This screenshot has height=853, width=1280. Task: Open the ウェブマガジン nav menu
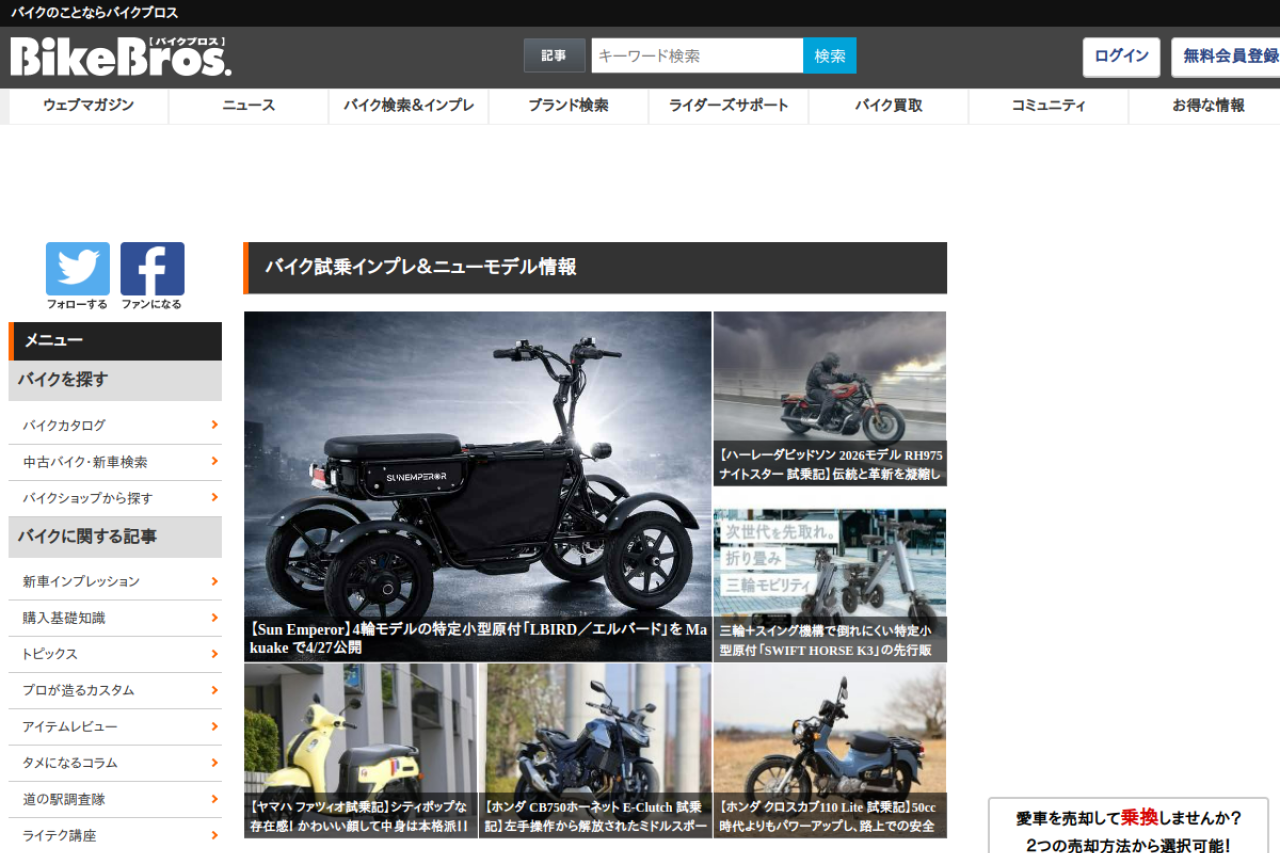coord(88,106)
